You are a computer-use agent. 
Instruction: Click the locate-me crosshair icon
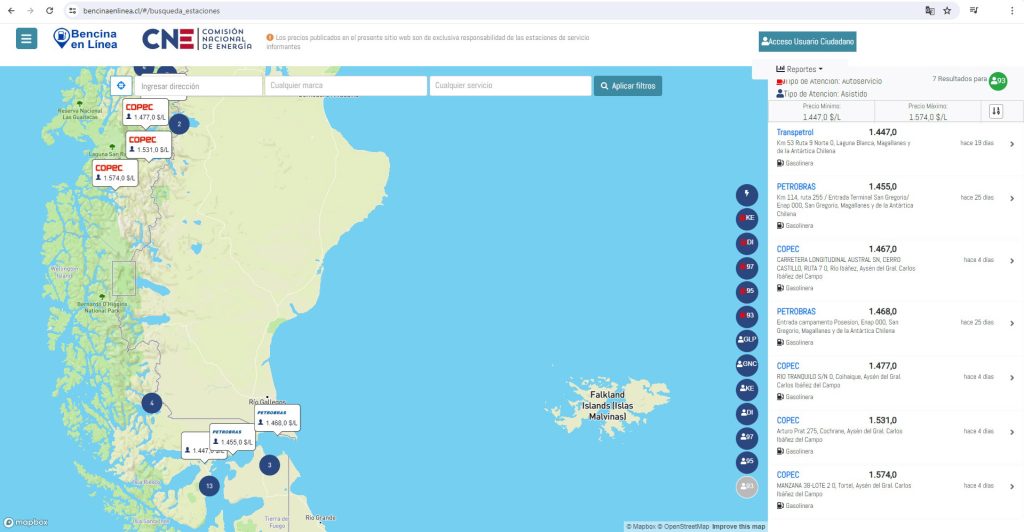tap(122, 86)
